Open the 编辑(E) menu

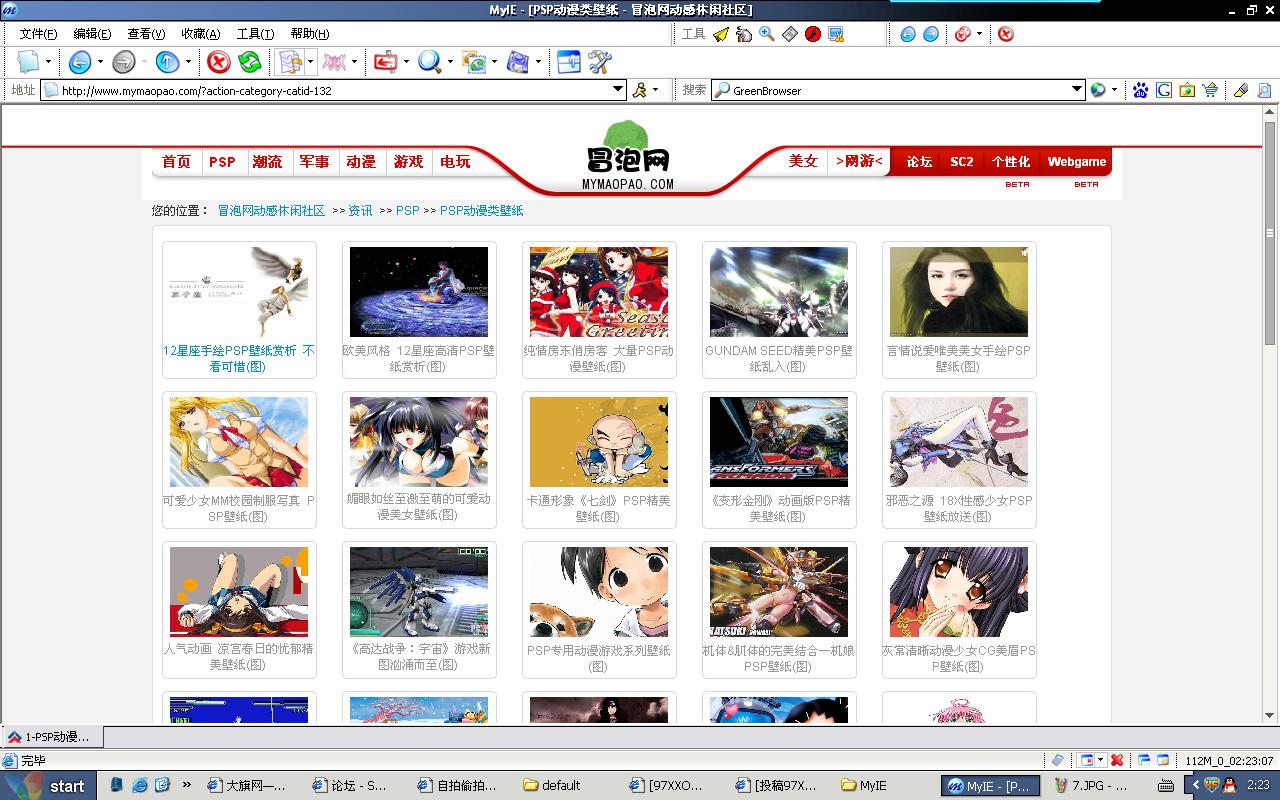click(92, 34)
